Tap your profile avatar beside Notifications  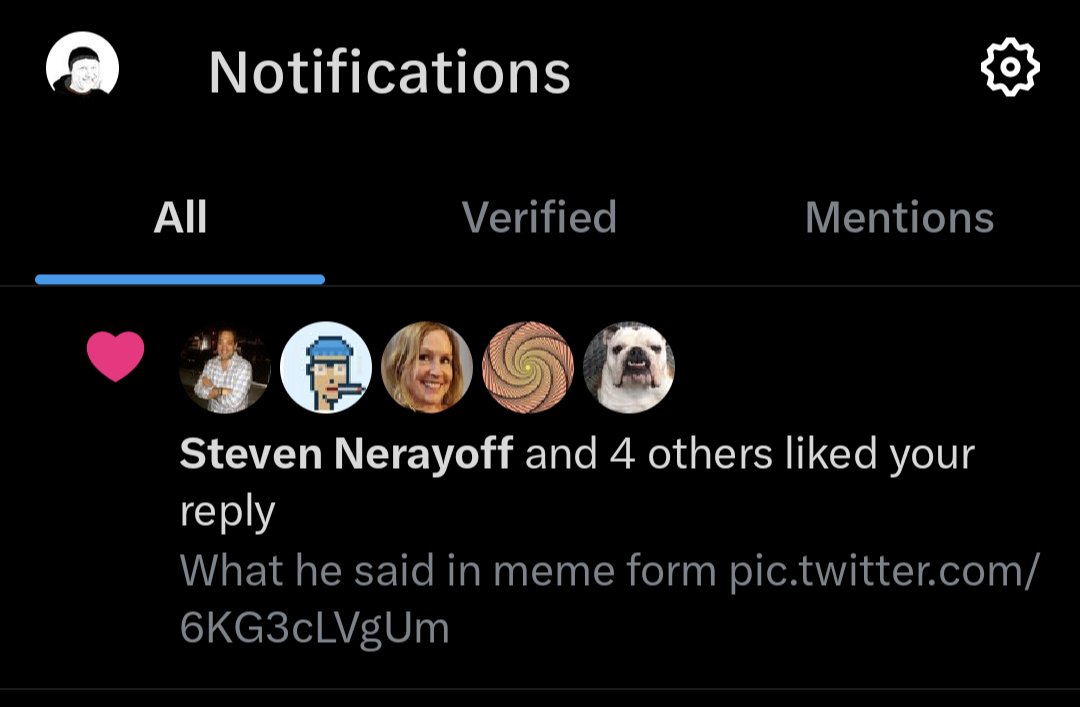(x=83, y=68)
